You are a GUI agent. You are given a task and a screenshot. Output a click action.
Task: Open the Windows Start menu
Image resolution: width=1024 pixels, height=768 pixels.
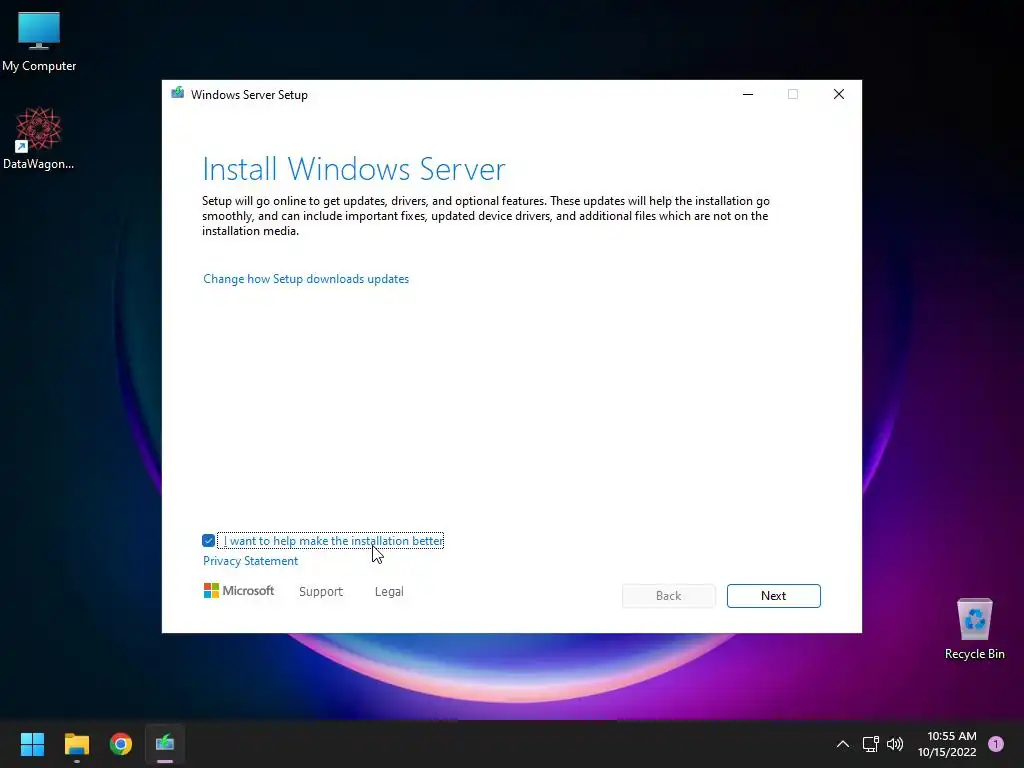click(32, 744)
